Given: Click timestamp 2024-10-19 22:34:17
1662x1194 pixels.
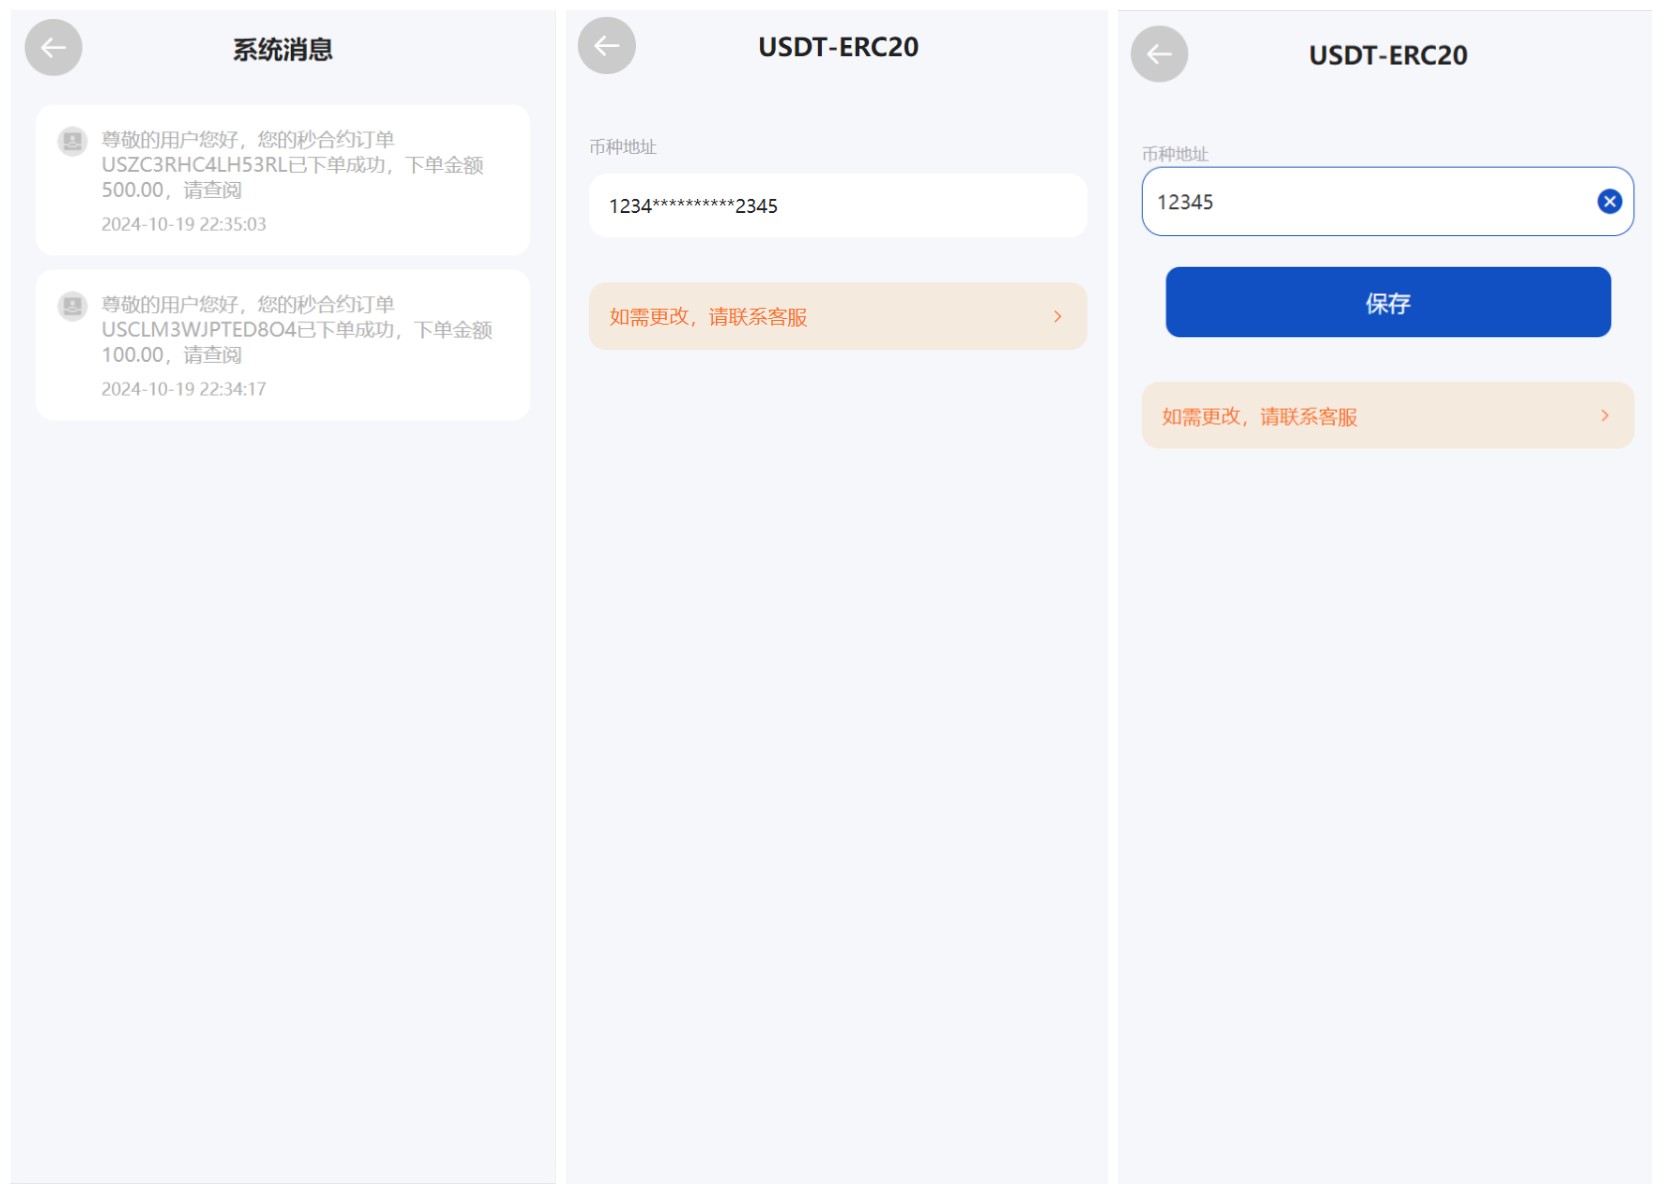Looking at the screenshot, I should (184, 389).
